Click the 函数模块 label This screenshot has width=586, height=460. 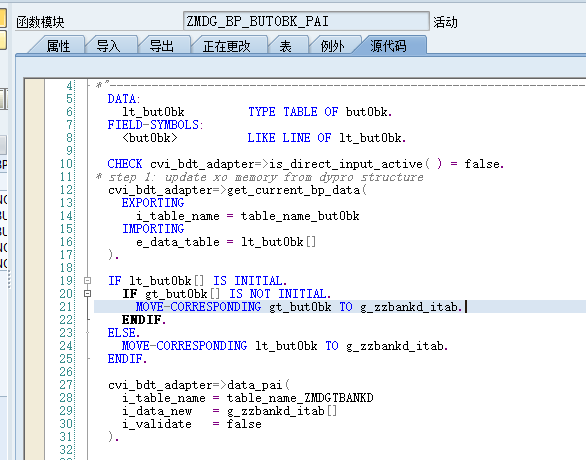40,22
